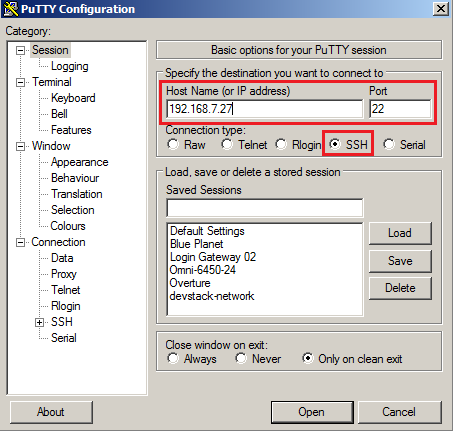This screenshot has height=431, width=453.
Task: Click the Save button
Action: tap(400, 261)
